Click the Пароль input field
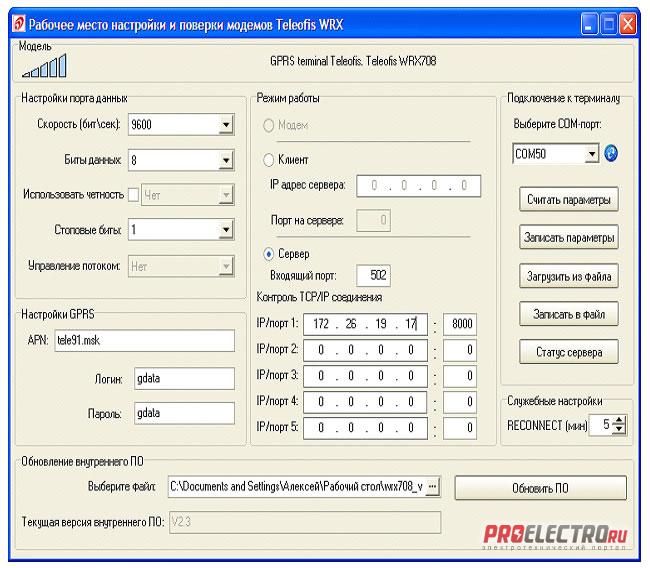This screenshot has width=650, height=568. pyautogui.click(x=184, y=413)
